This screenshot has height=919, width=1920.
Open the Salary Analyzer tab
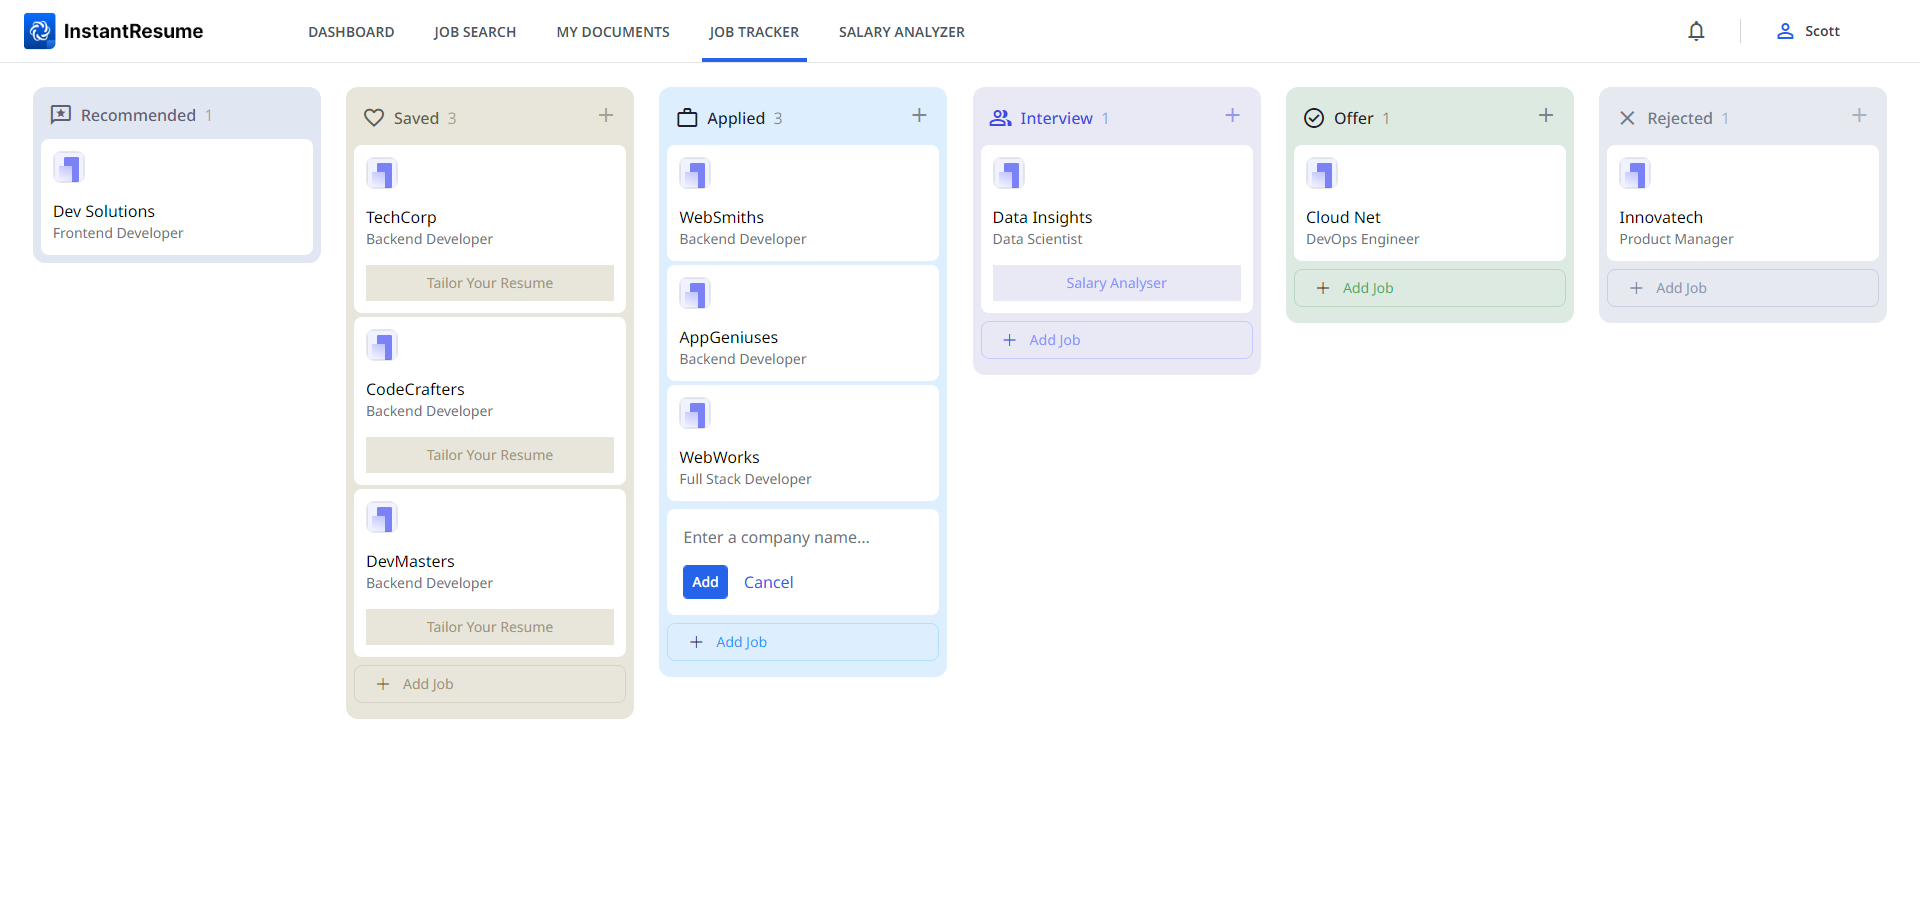coord(902,32)
